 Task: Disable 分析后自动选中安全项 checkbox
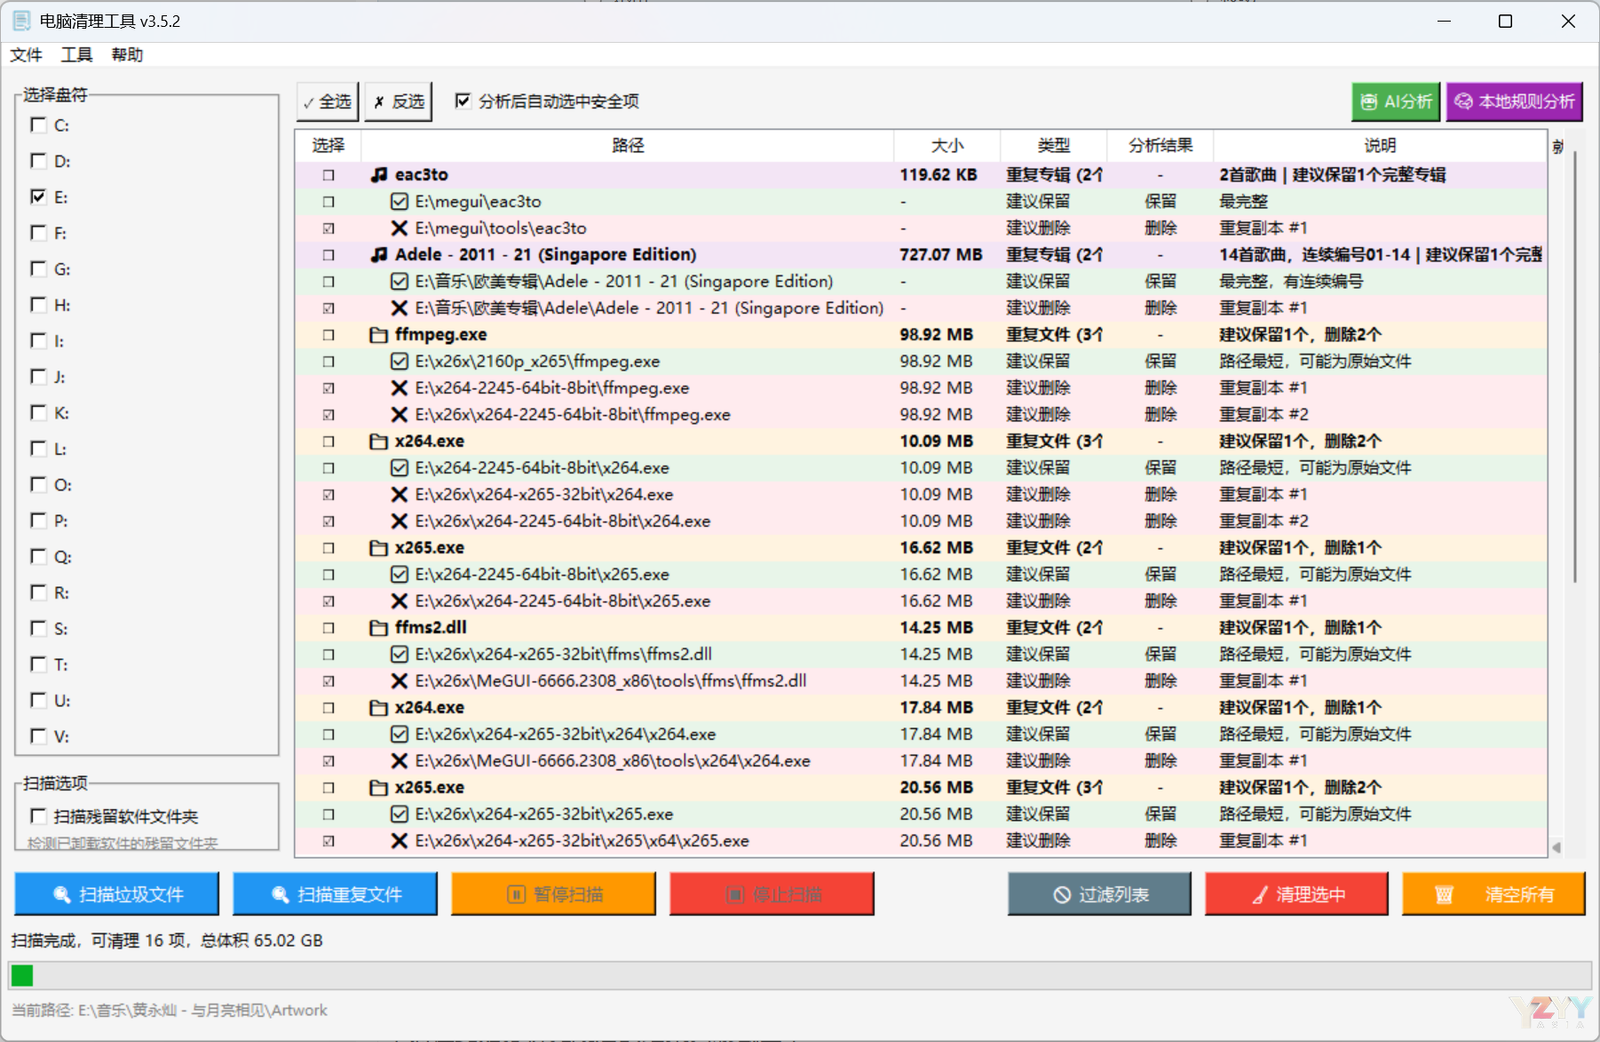tap(463, 101)
